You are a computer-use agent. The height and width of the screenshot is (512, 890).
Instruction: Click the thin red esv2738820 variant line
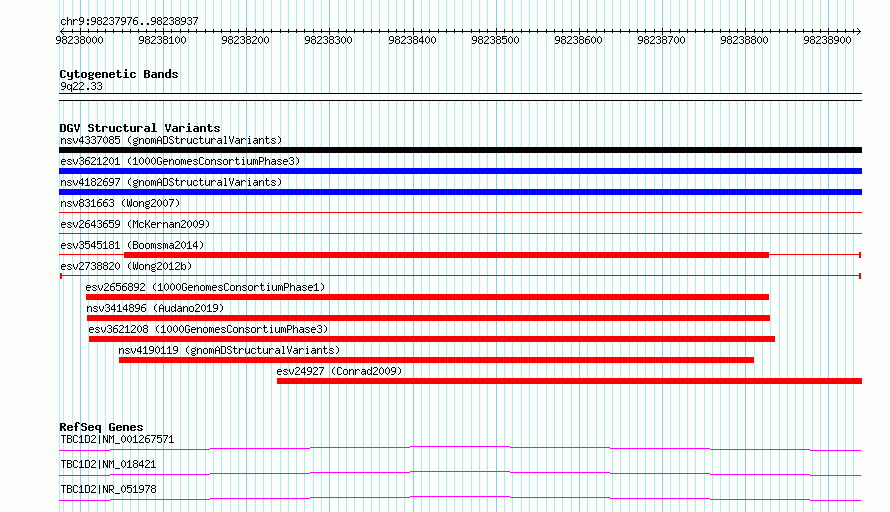[x=460, y=276]
